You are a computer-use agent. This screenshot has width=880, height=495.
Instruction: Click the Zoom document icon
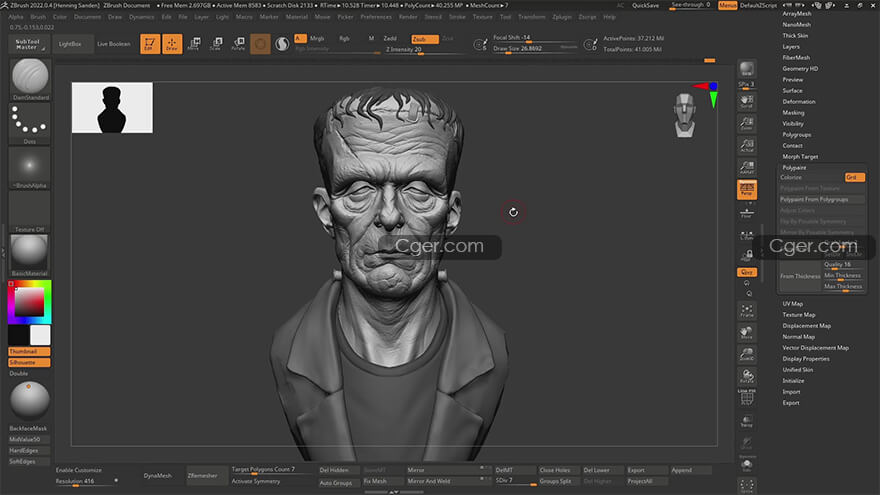click(x=746, y=123)
